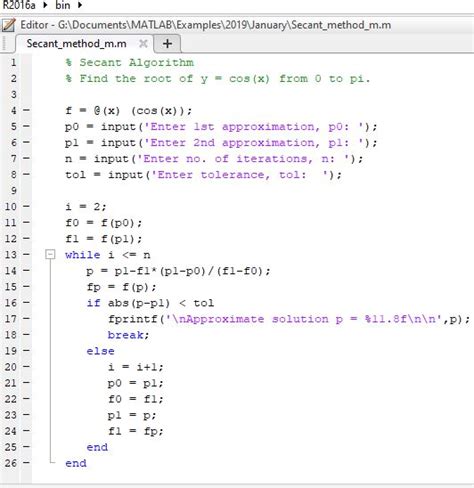Click the 'i = i+1;' statement
474x488 pixels.
coord(136,367)
